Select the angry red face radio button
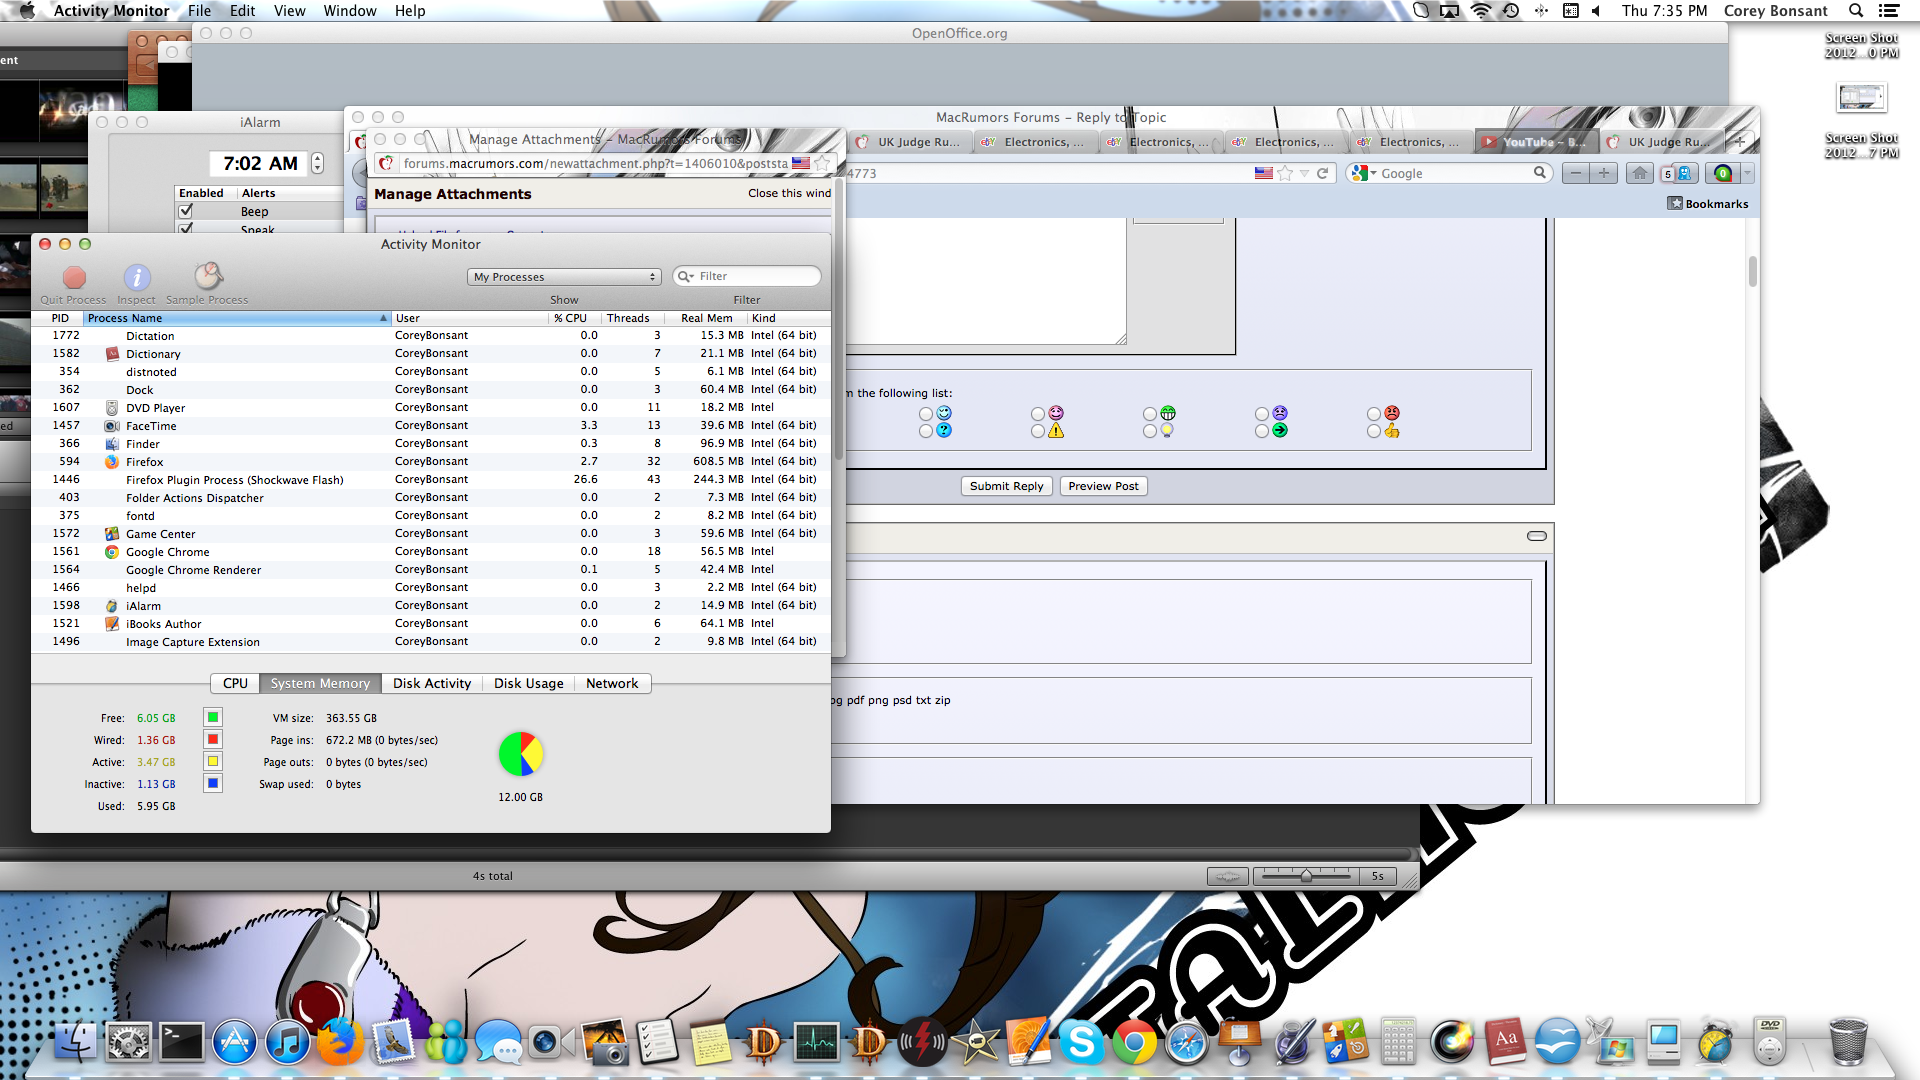 (1374, 414)
